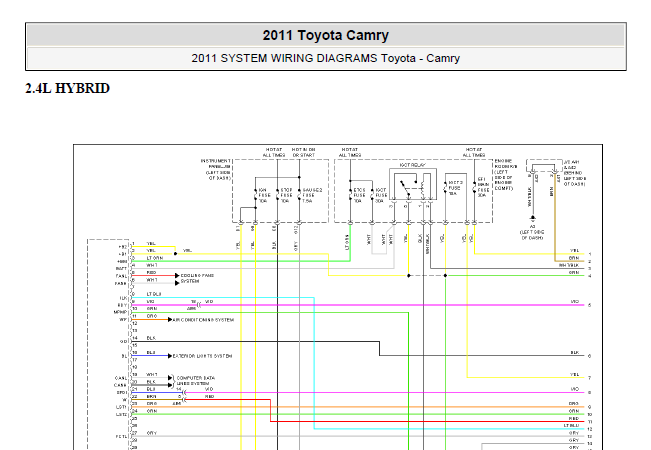This screenshot has width=651, height=450.
Task: Click 'EXTERIOR LIGHTS SYSTEM' reference label
Action: pyautogui.click(x=202, y=356)
